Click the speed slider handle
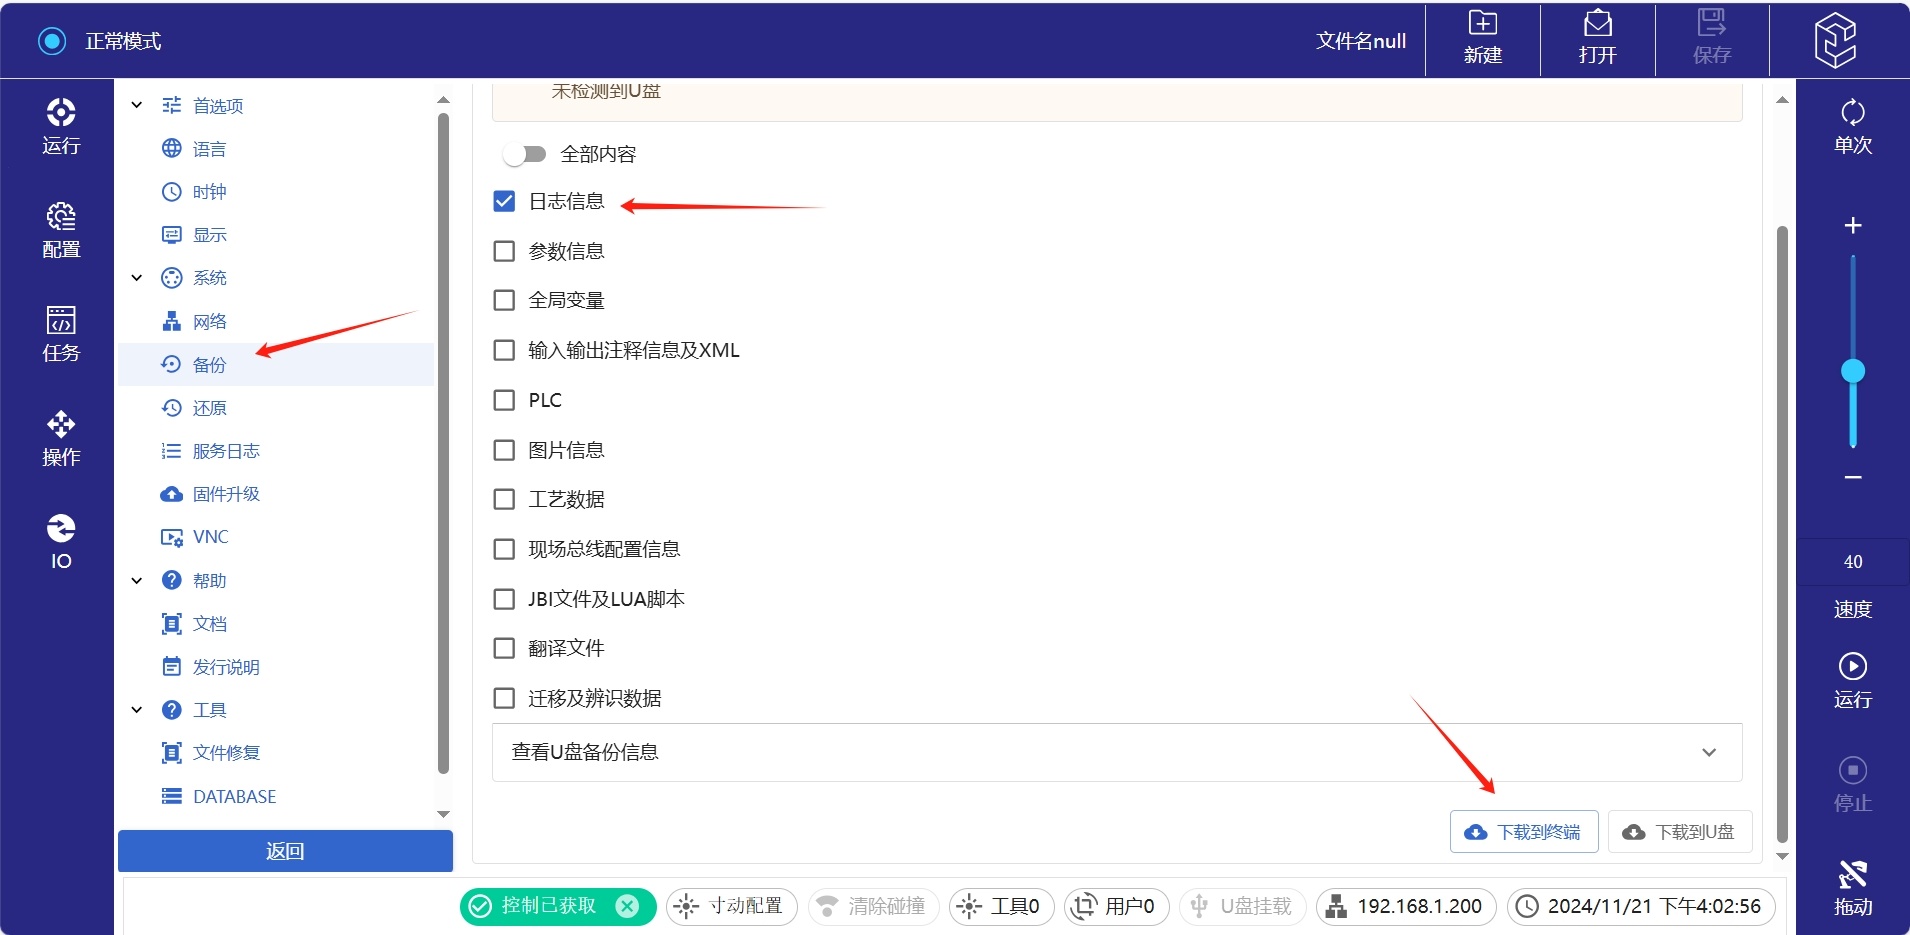This screenshot has height=935, width=1910. pos(1853,371)
